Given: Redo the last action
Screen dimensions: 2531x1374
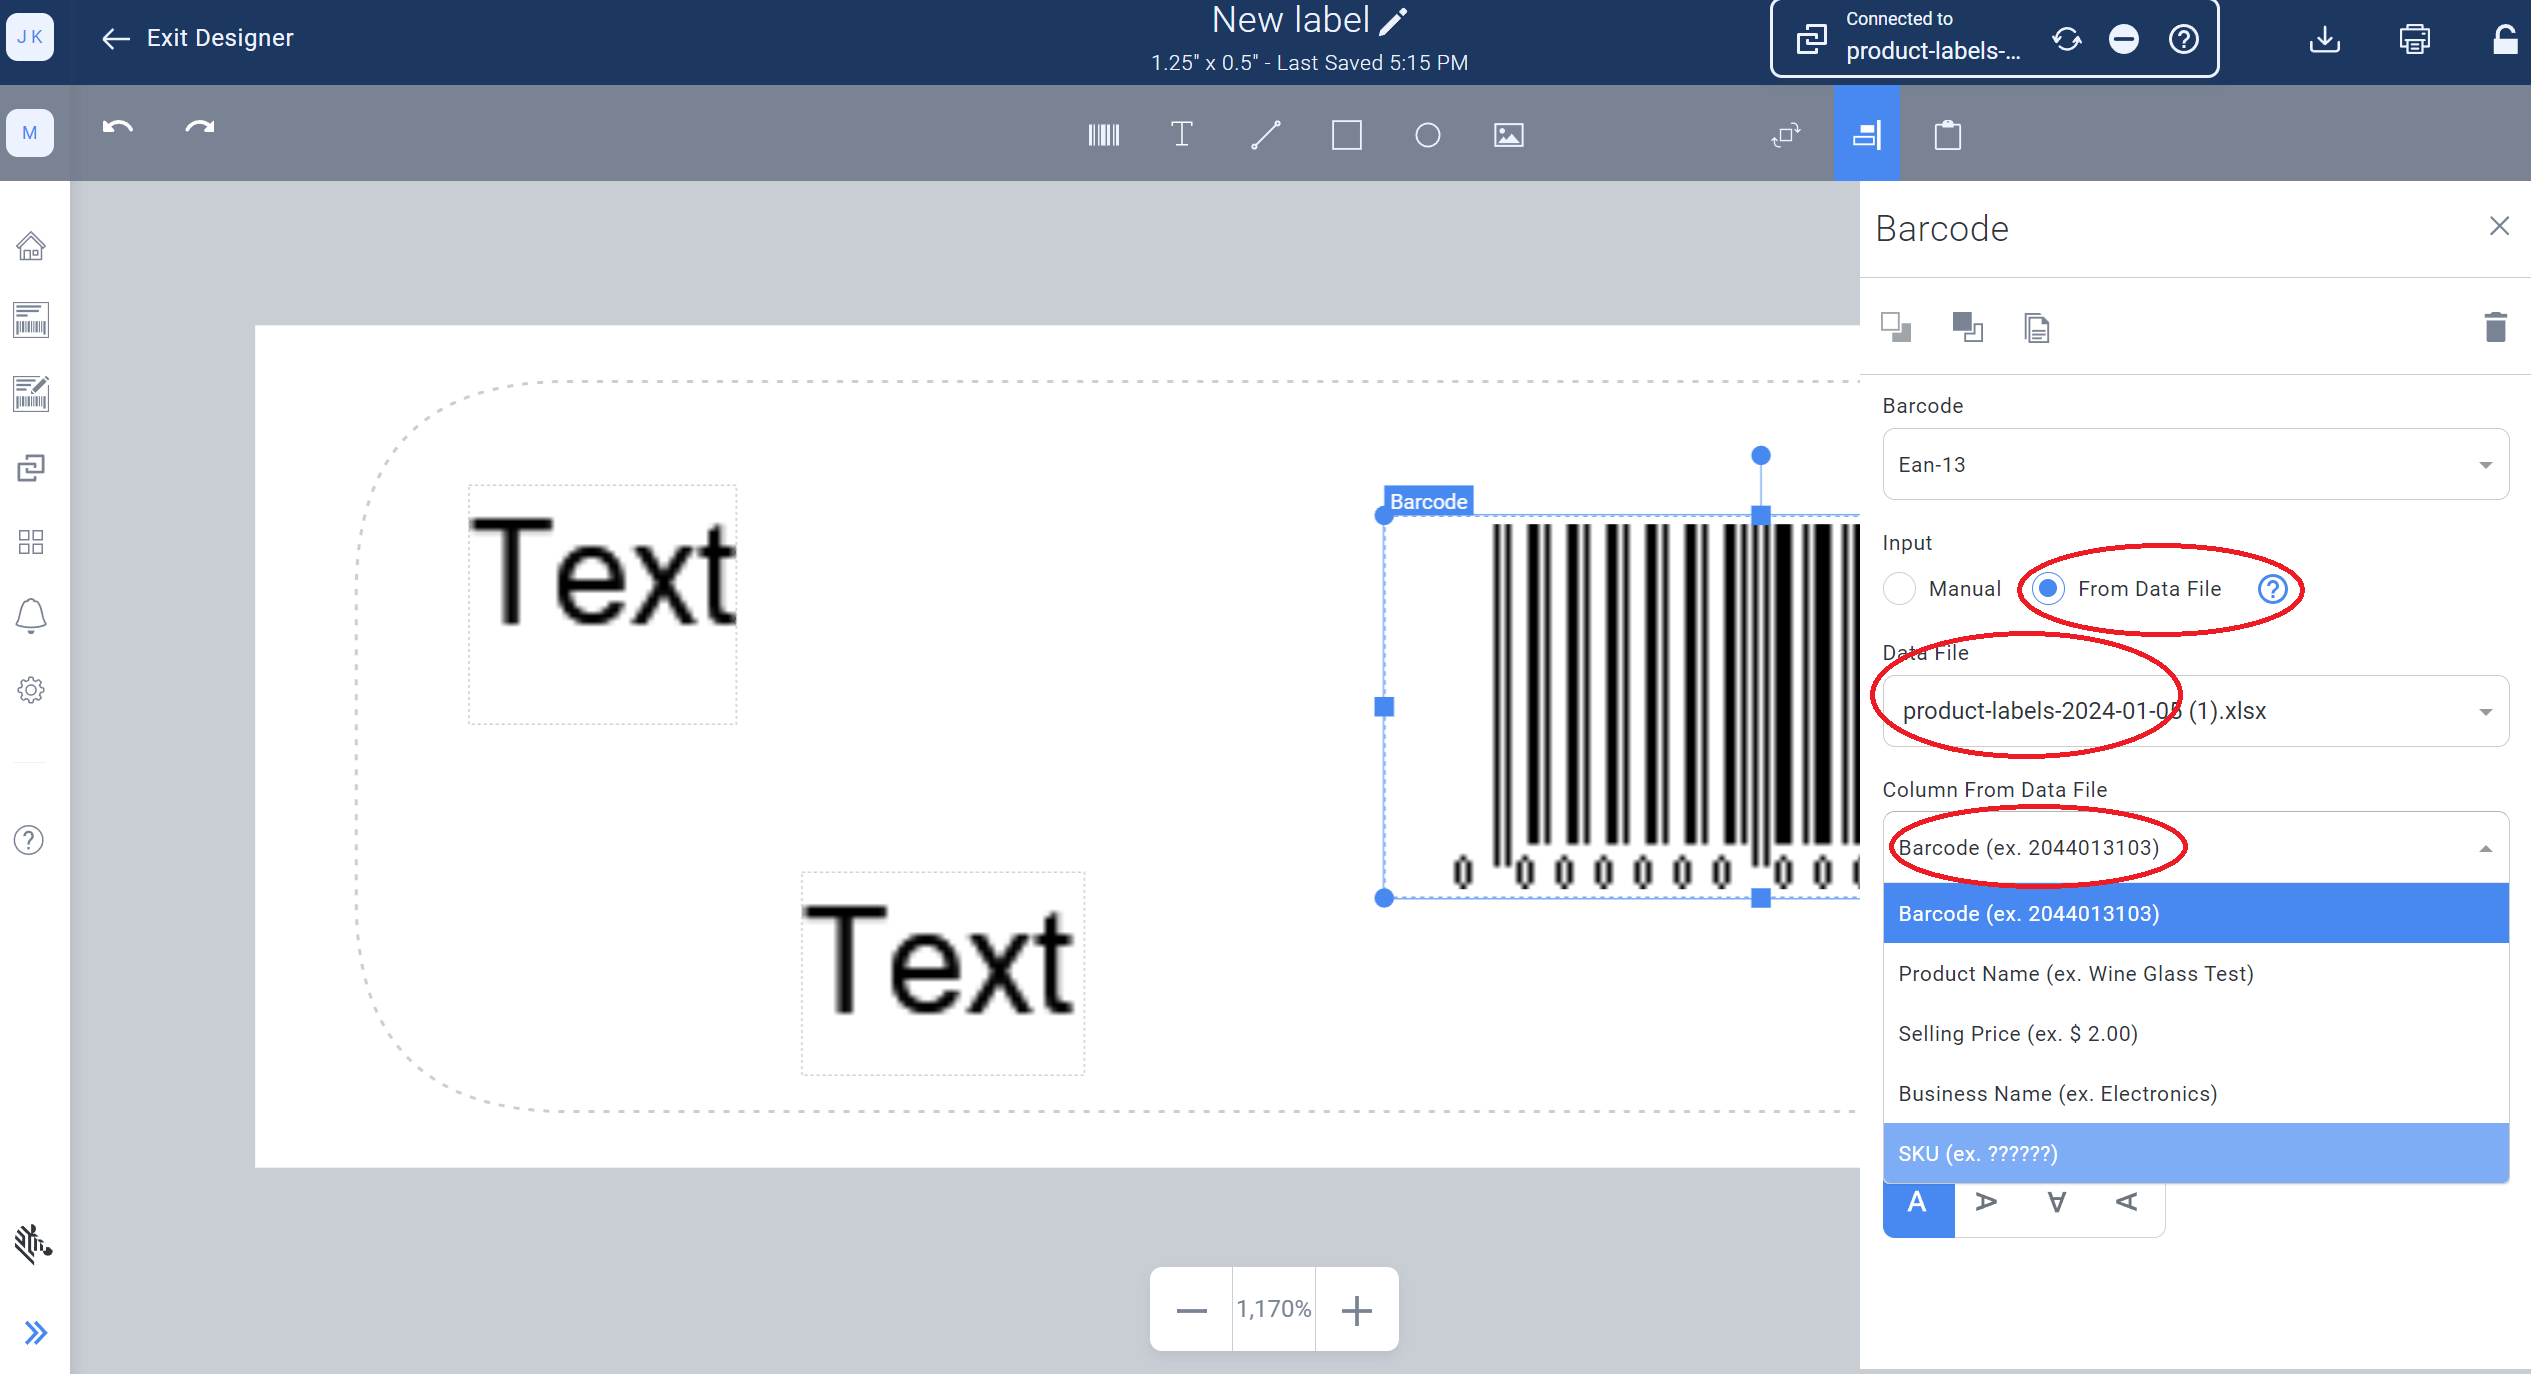Looking at the screenshot, I should [200, 128].
